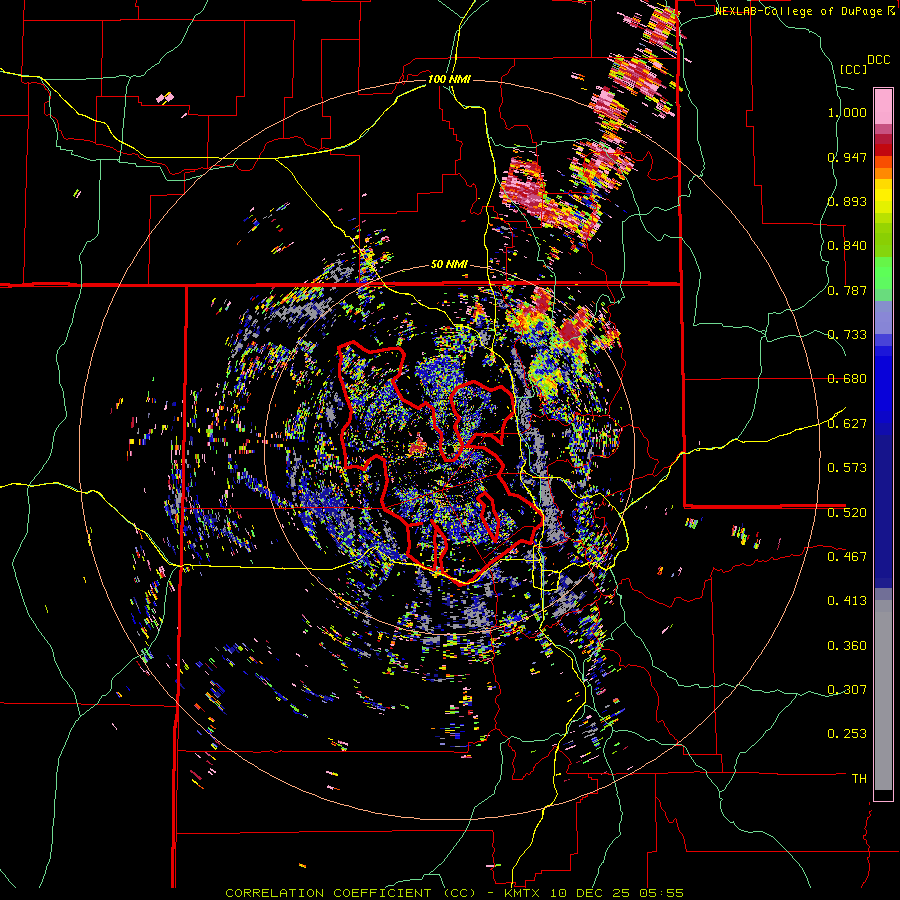The height and width of the screenshot is (900, 900).
Task: Select the 1.000 scale value
Action: tap(847, 112)
